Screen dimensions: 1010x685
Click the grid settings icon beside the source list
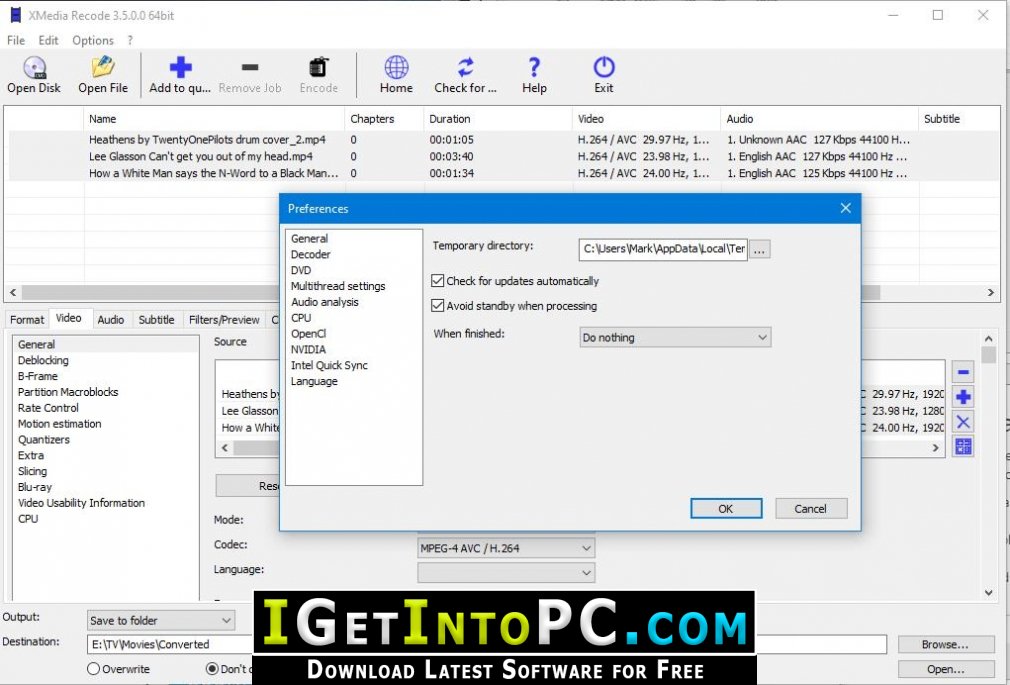point(963,447)
